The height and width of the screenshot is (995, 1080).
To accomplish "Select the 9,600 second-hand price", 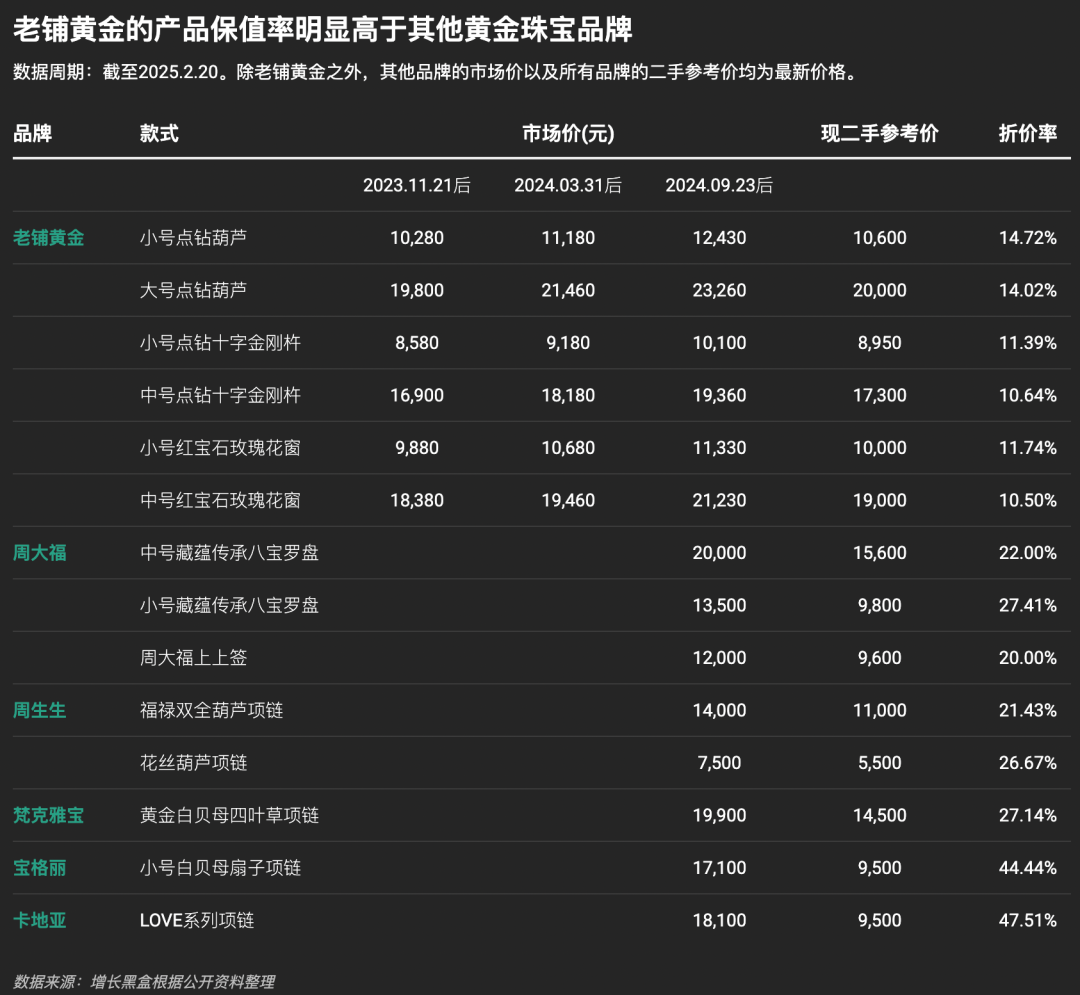I will pos(880,658).
